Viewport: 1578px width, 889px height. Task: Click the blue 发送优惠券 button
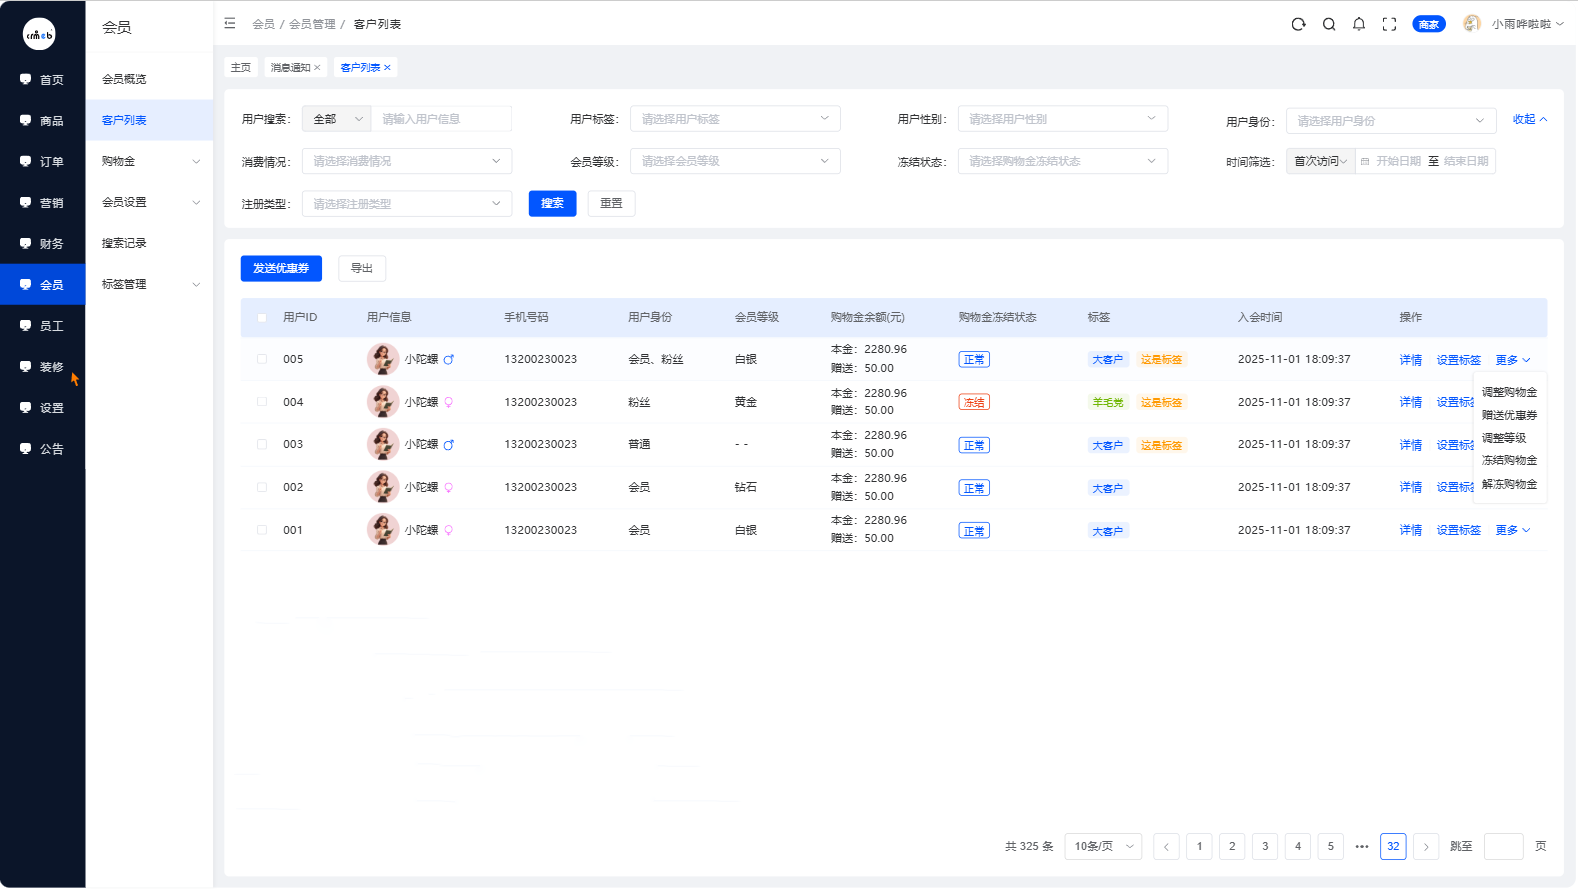[281, 268]
